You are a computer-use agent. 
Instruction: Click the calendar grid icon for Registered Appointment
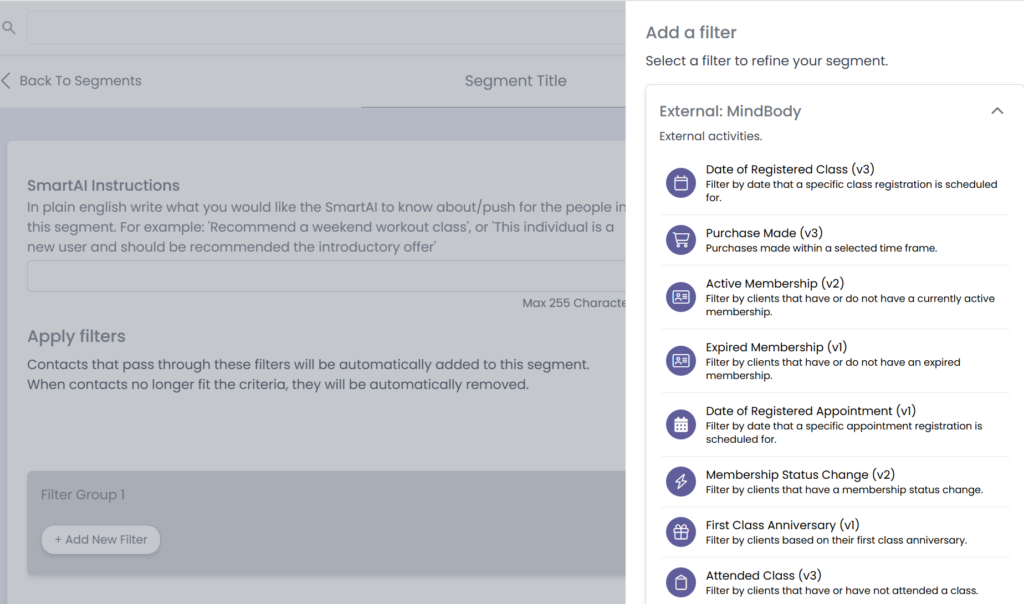click(681, 425)
